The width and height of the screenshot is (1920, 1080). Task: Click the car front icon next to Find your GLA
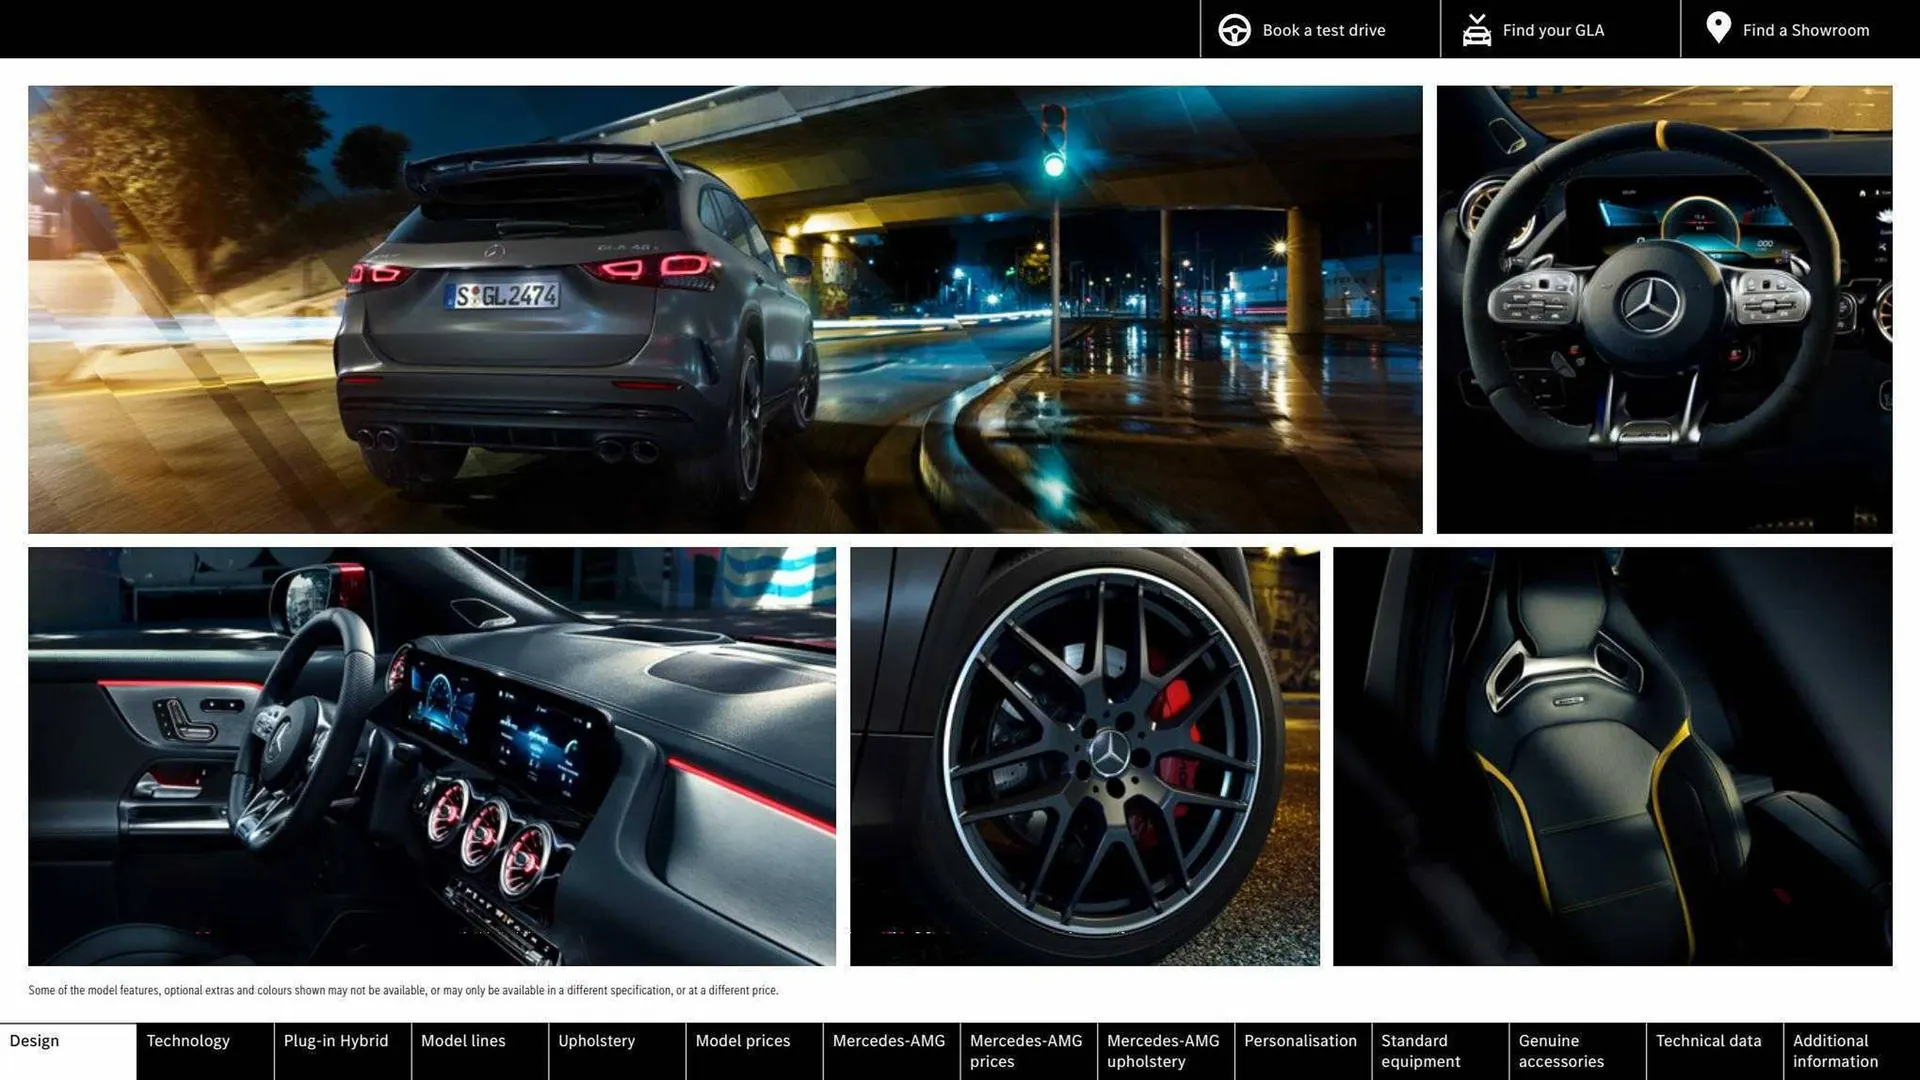coord(1476,29)
